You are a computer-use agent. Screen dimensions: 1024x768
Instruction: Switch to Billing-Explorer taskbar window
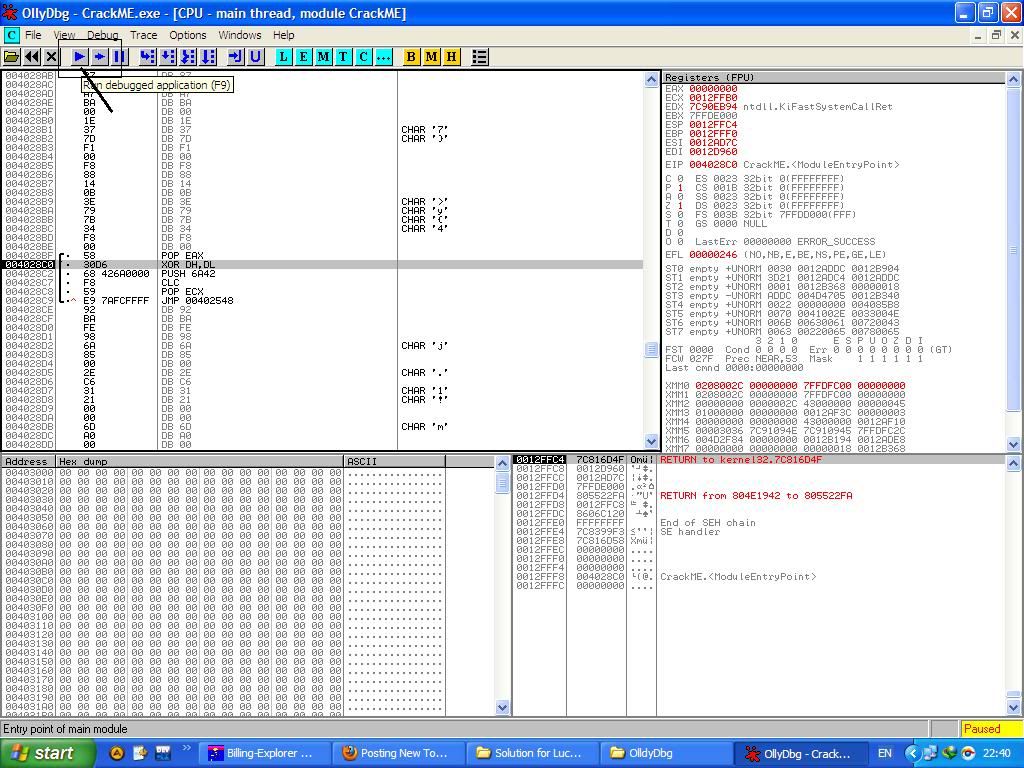(263, 754)
